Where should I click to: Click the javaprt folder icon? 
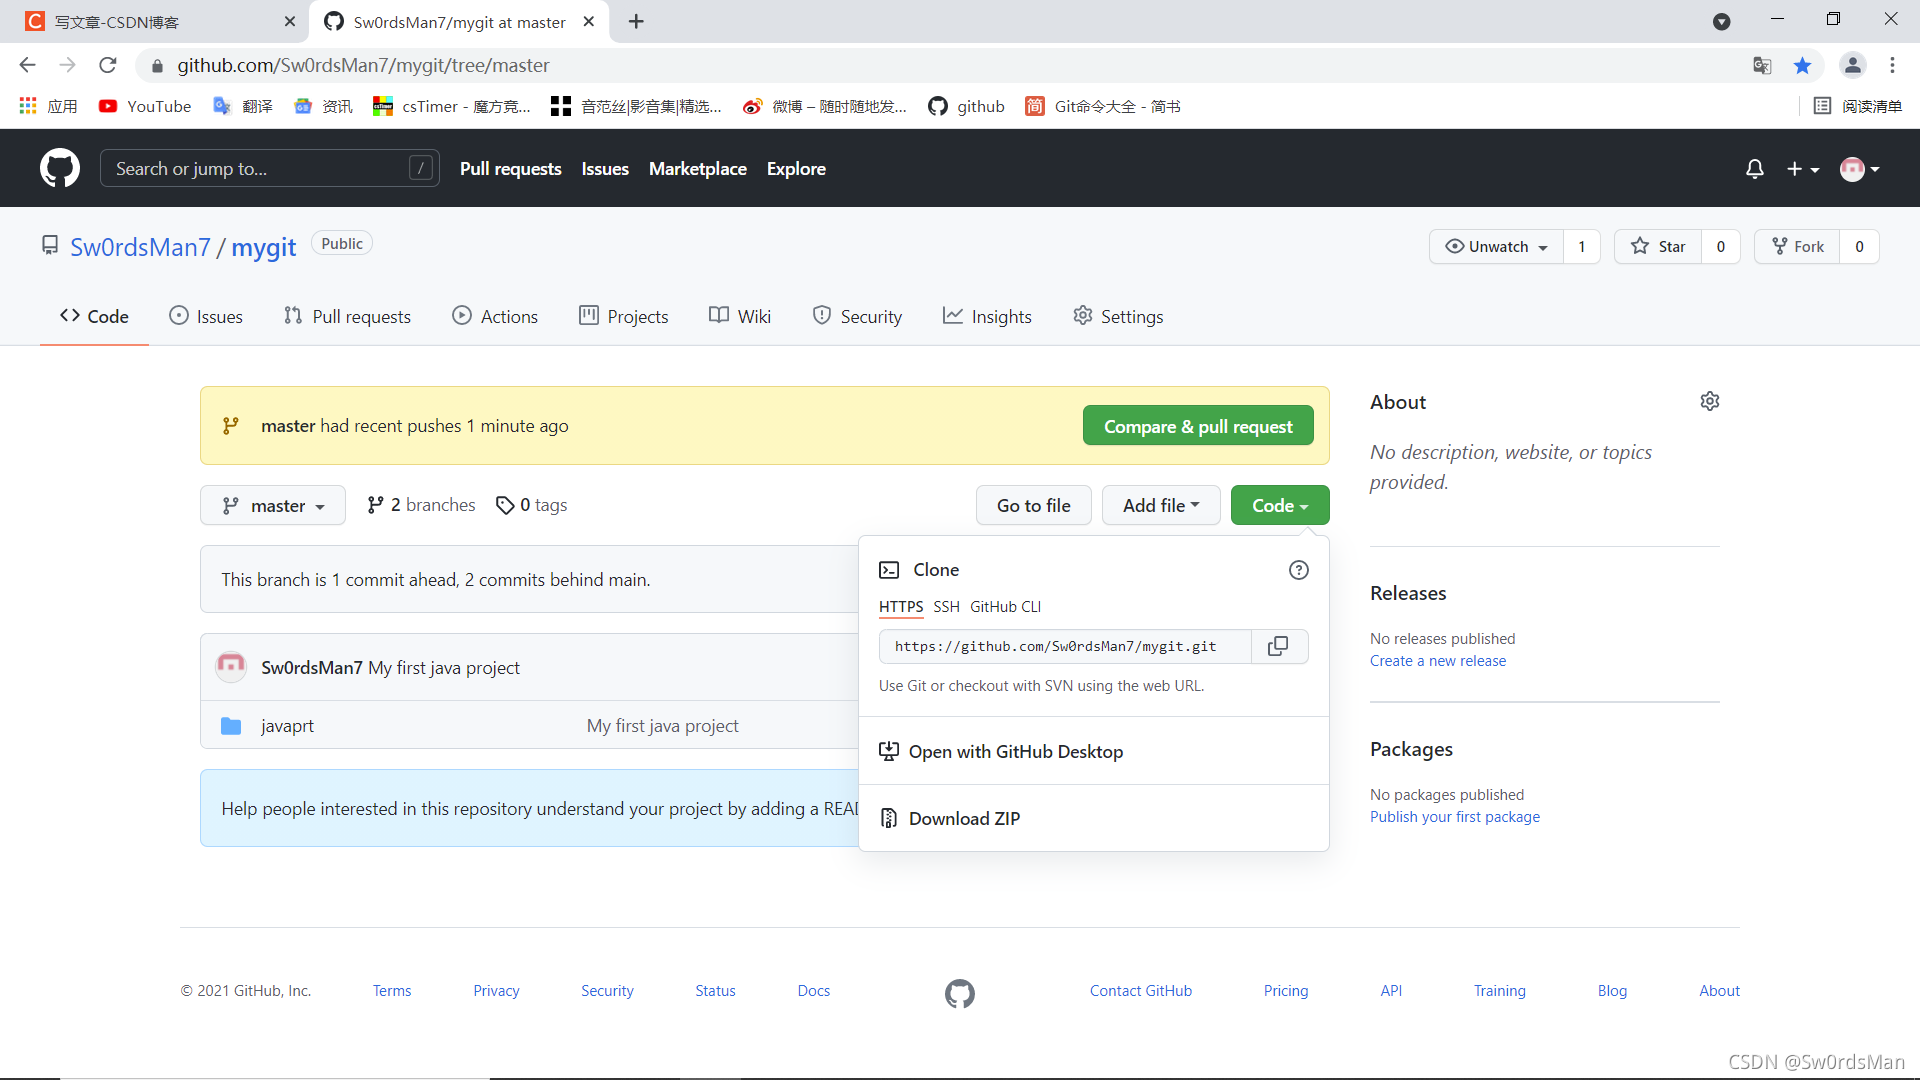tap(231, 725)
